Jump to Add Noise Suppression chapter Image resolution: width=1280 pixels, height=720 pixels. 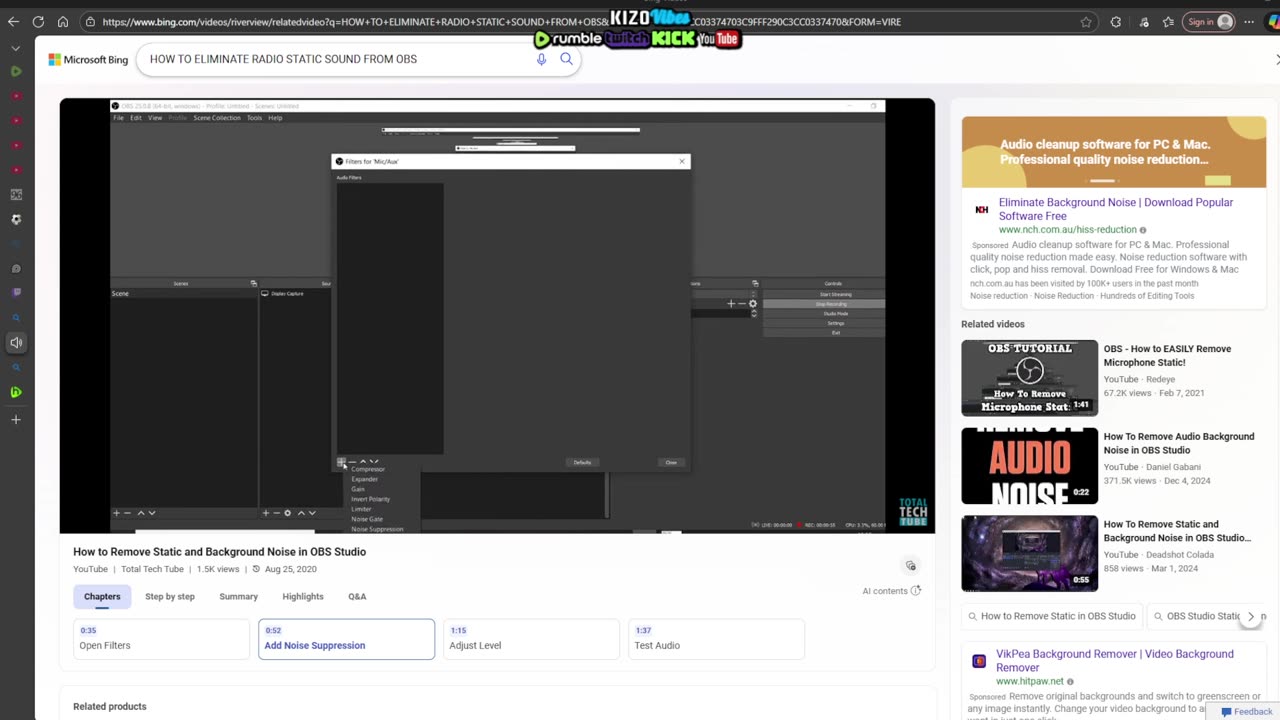pyautogui.click(x=346, y=639)
